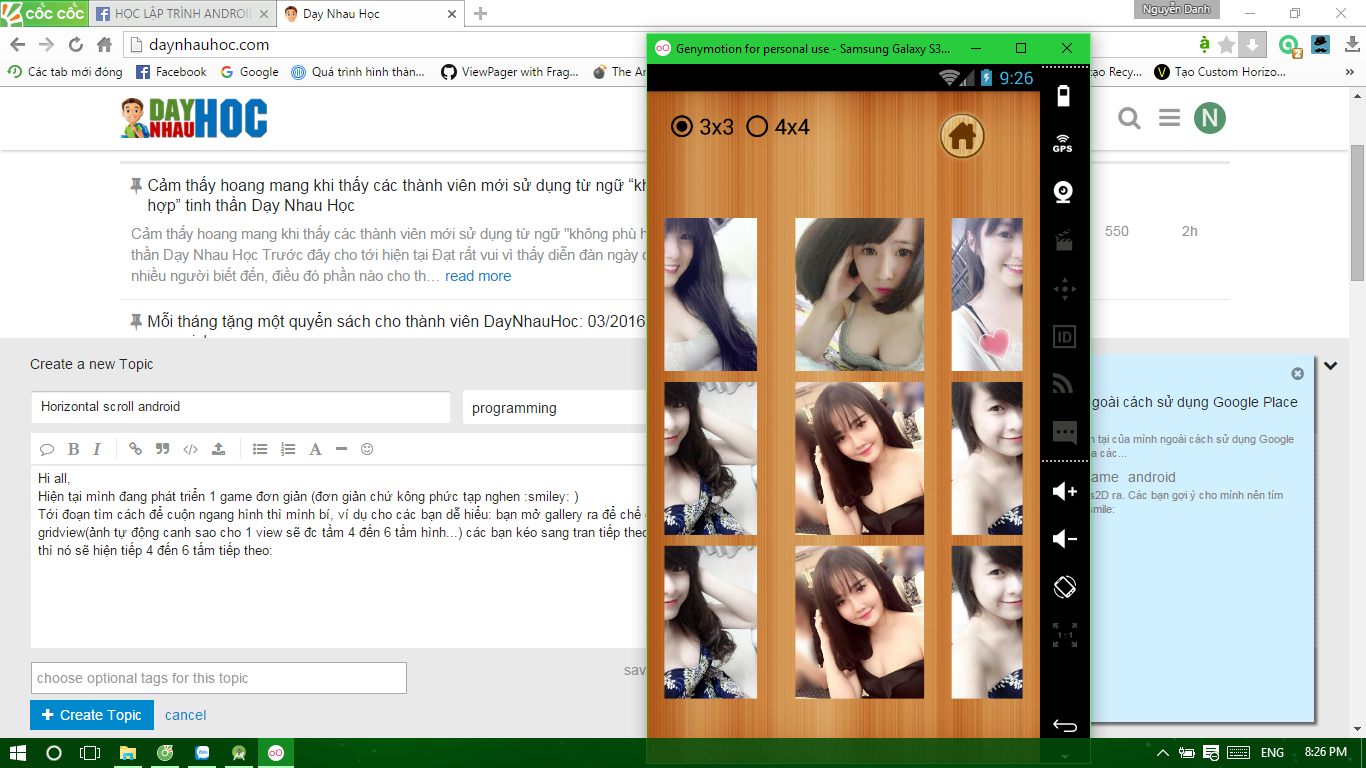Click the Blockquote icon in editor toolbar
1366x768 pixels.
(162, 449)
